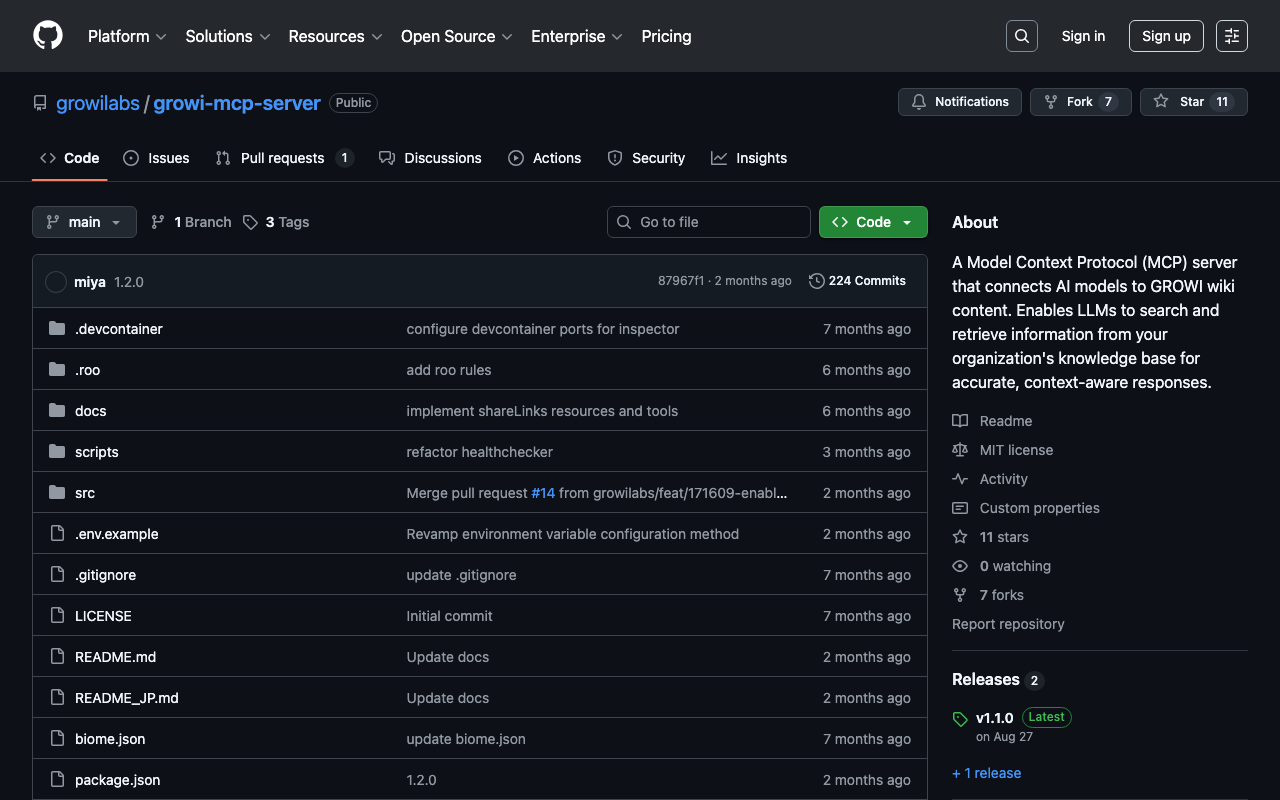The image size is (1280, 800).
Task: Open the Notifications bell button
Action: click(x=959, y=102)
